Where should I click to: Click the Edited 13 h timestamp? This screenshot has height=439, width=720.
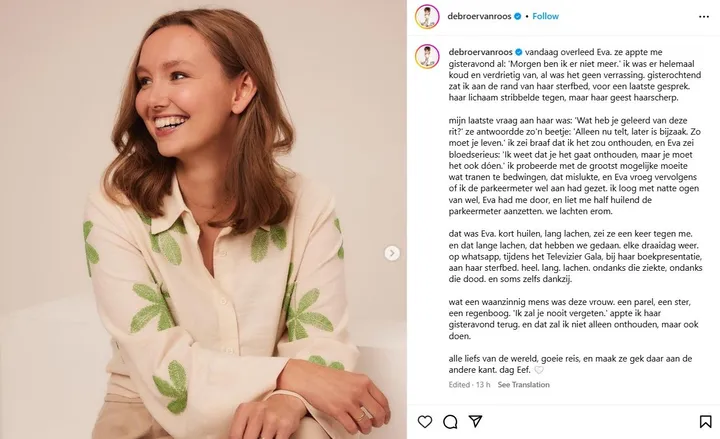point(469,385)
